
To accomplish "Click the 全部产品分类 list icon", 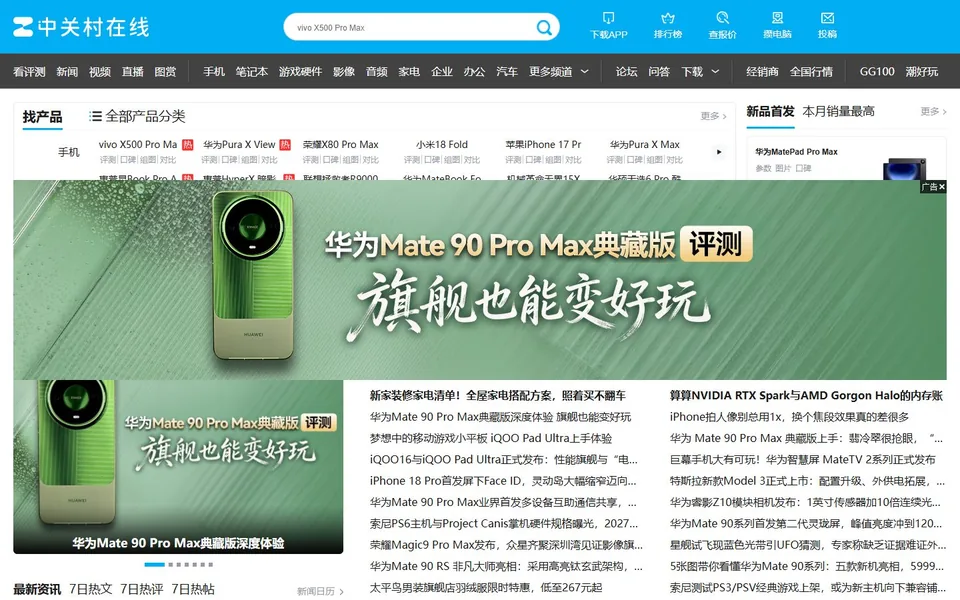I will click(x=95, y=116).
